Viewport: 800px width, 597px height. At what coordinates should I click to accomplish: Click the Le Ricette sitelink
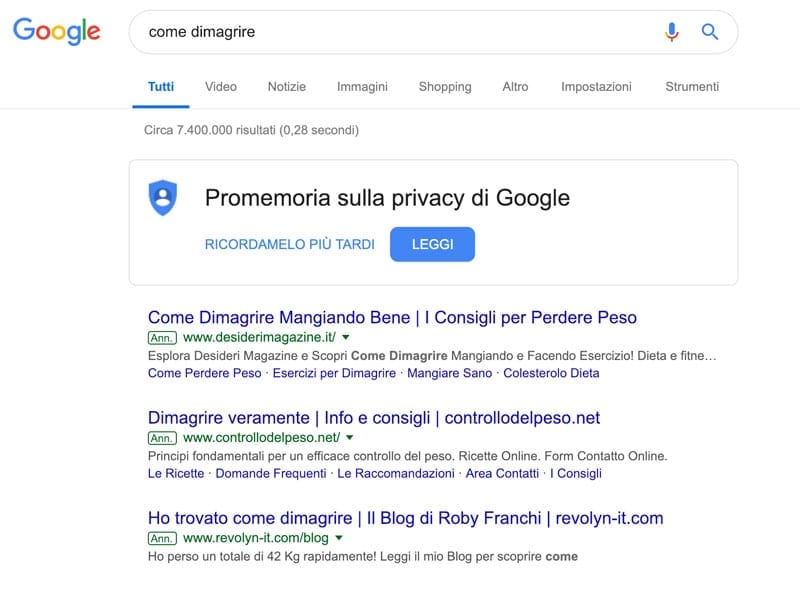pyautogui.click(x=172, y=474)
